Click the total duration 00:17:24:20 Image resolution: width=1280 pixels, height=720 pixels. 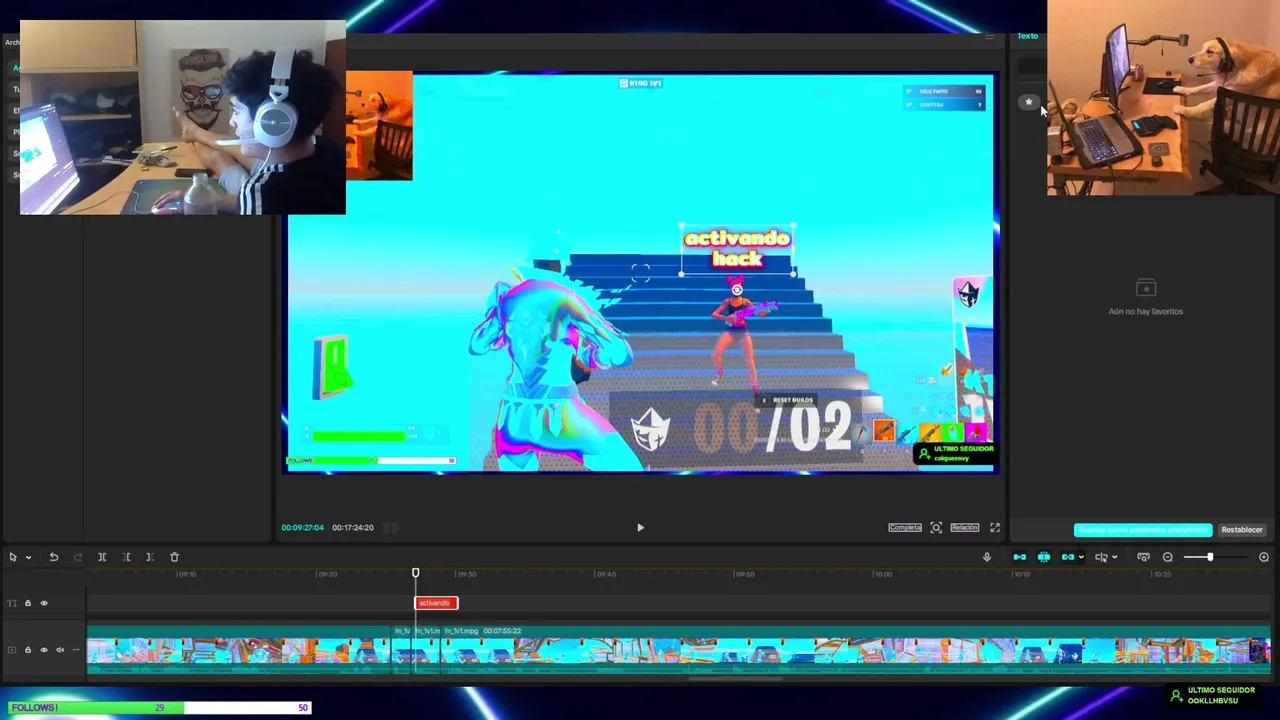pos(353,527)
